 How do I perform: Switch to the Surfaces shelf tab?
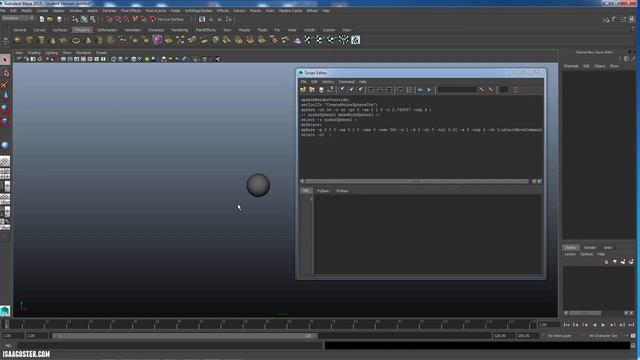click(x=60, y=30)
